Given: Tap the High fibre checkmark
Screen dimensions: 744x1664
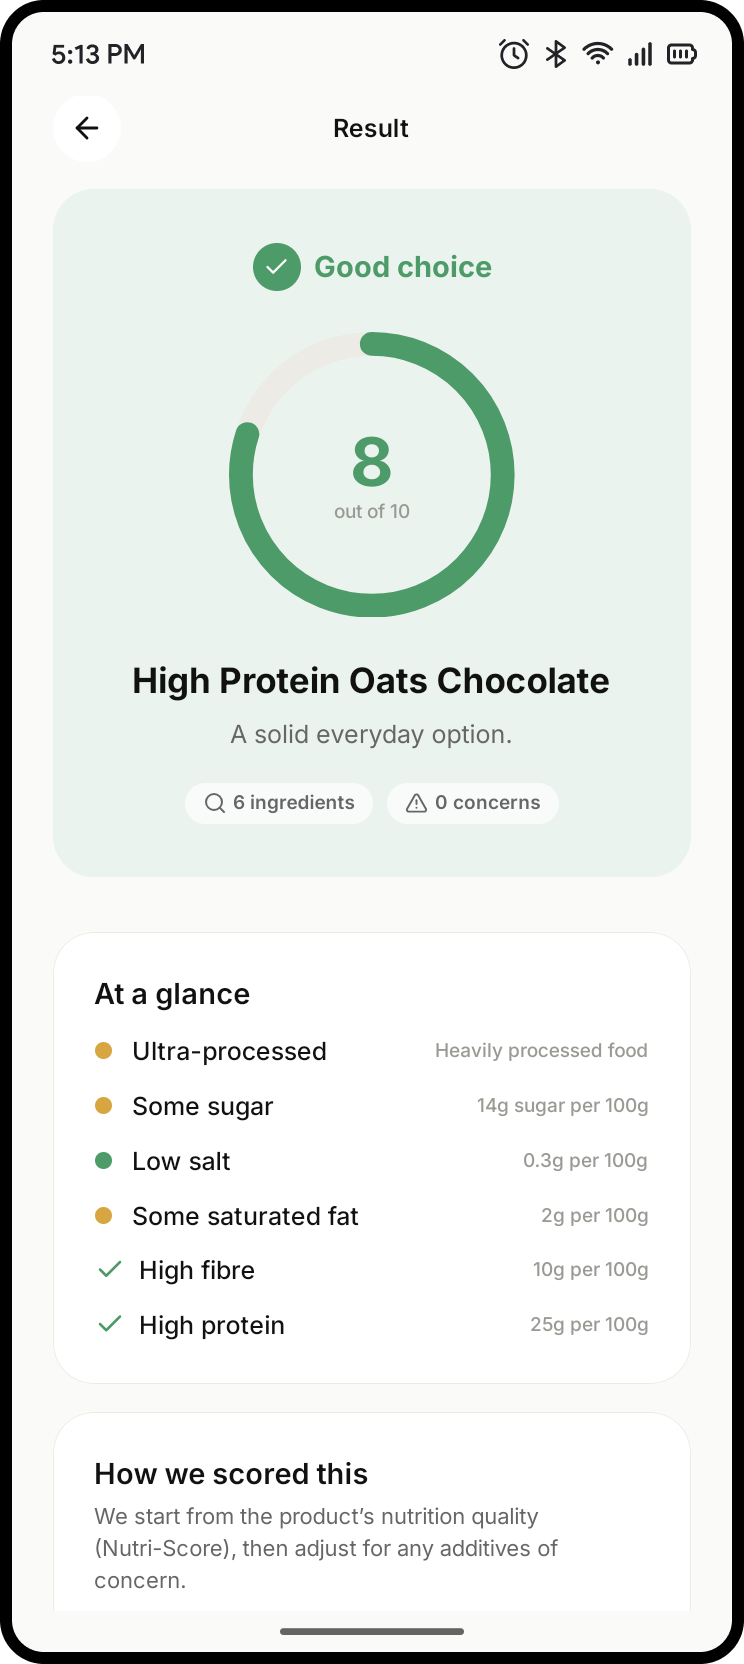Looking at the screenshot, I should [x=110, y=1270].
